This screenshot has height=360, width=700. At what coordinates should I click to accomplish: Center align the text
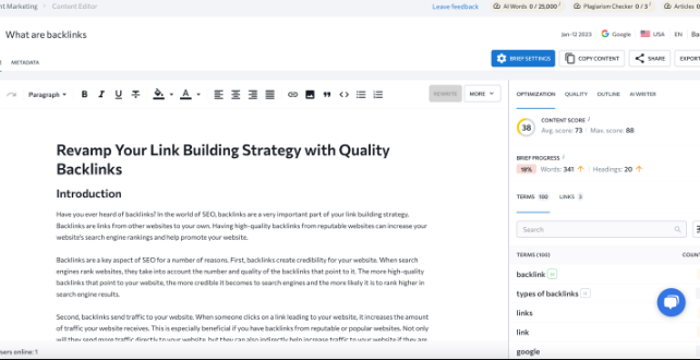(x=236, y=94)
